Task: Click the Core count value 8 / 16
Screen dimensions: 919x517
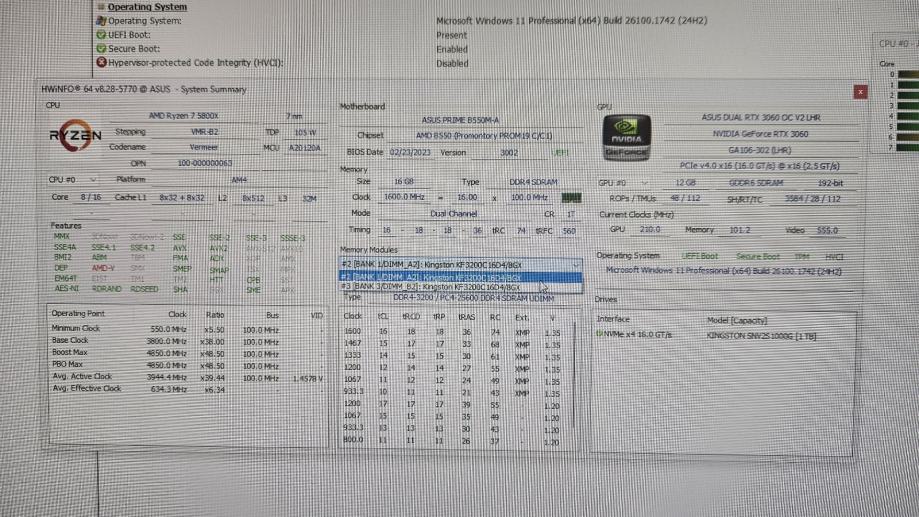Action: click(x=91, y=198)
